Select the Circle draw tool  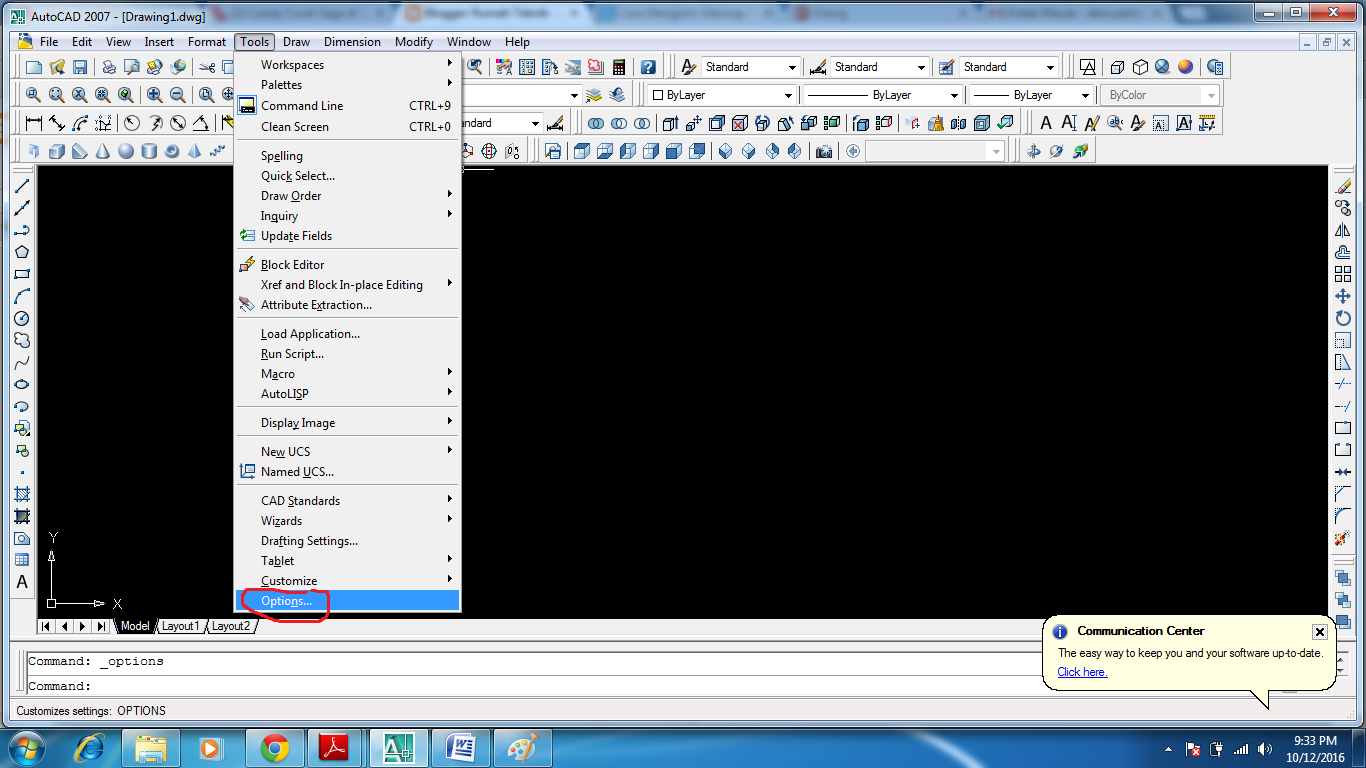point(22,318)
